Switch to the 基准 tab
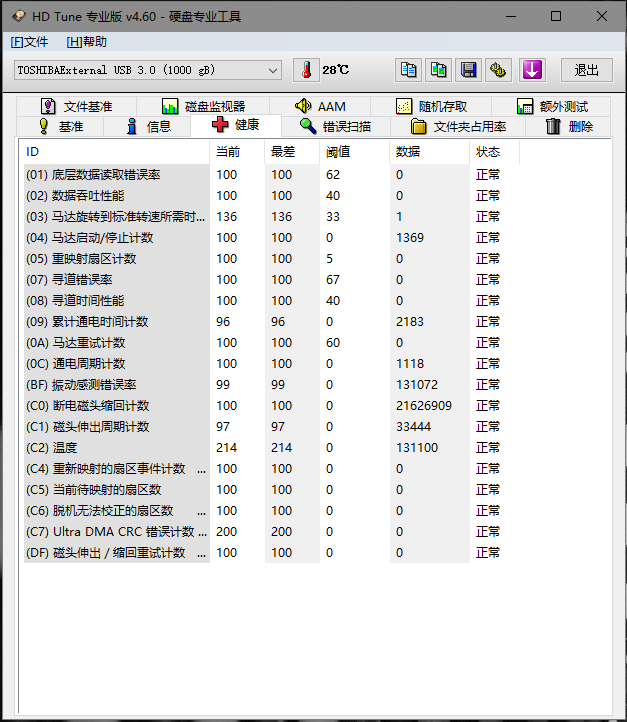Viewport: 627px width, 722px height. click(60, 126)
